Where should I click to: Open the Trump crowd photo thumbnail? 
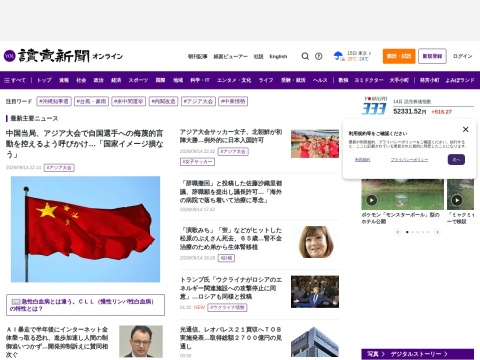315,292
